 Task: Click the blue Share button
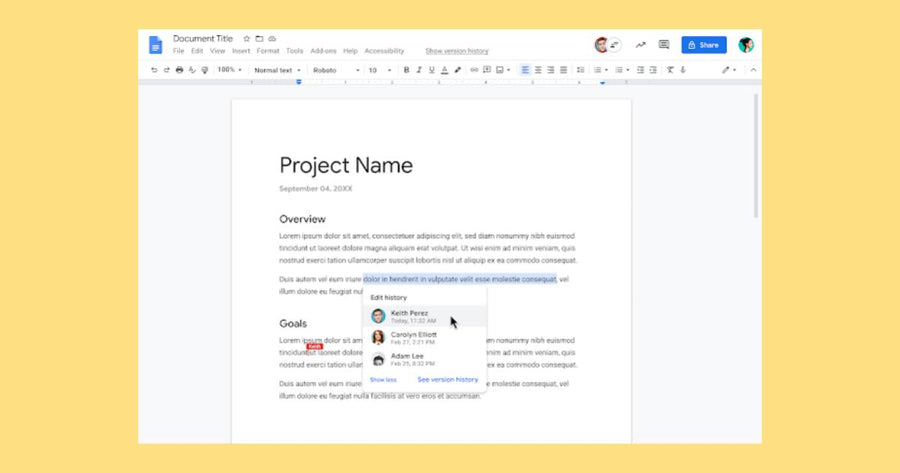click(704, 45)
